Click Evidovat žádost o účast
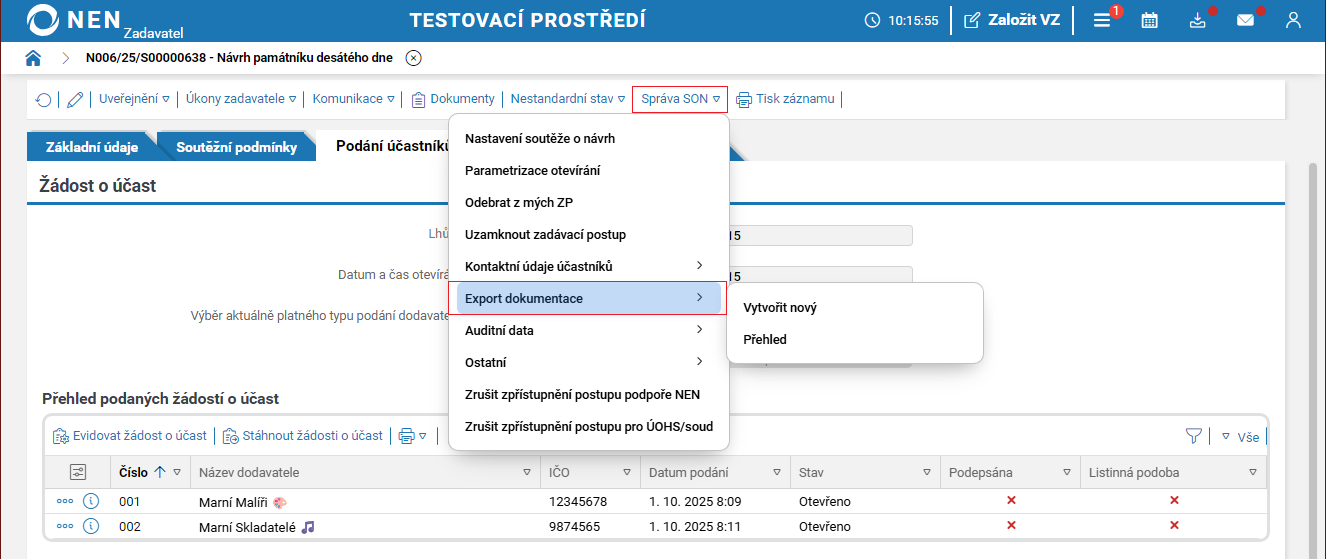The width and height of the screenshot is (1326, 559). click(129, 435)
